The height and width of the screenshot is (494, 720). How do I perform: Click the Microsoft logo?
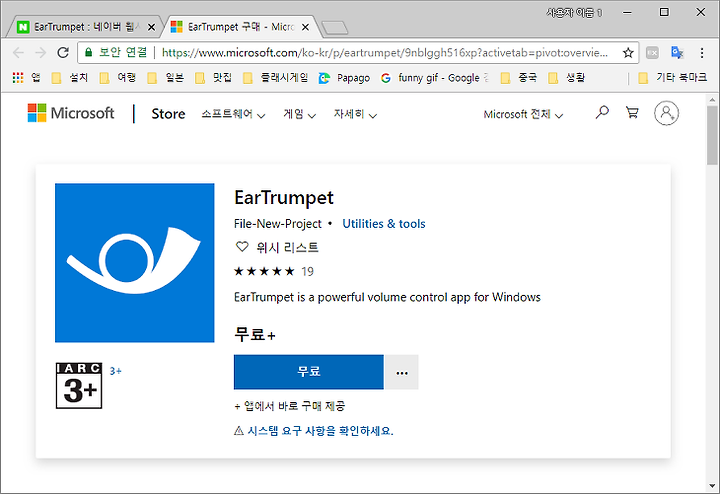tap(71, 113)
